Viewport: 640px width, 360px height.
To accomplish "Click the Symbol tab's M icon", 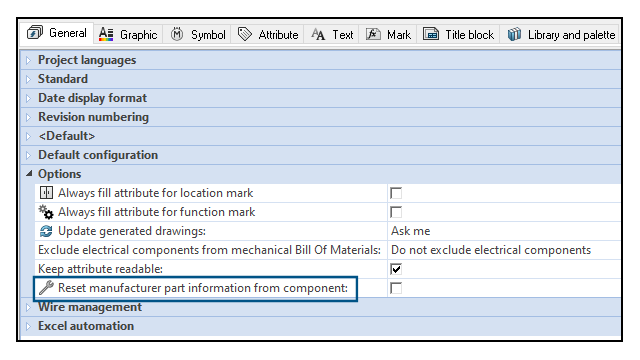I will [177, 34].
